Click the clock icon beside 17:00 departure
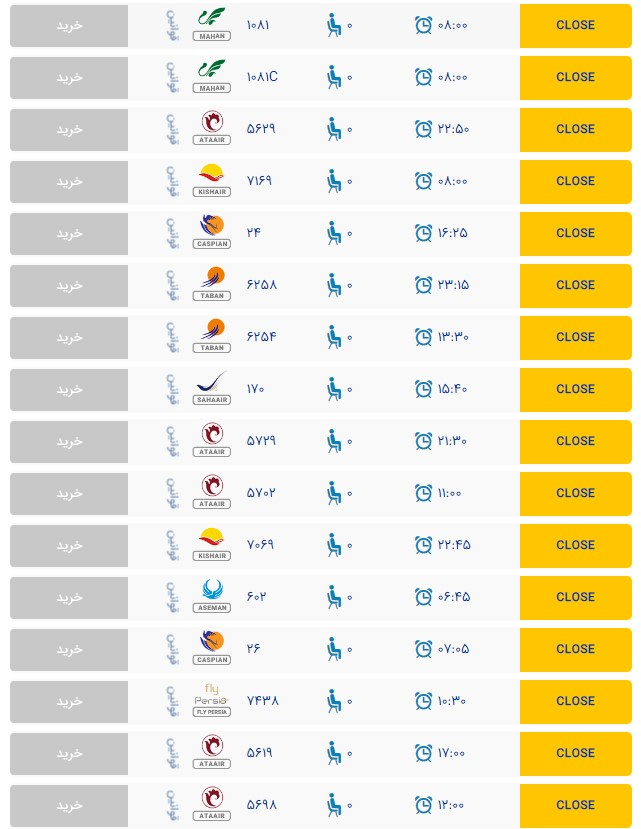This screenshot has width=641, height=829. (x=424, y=753)
